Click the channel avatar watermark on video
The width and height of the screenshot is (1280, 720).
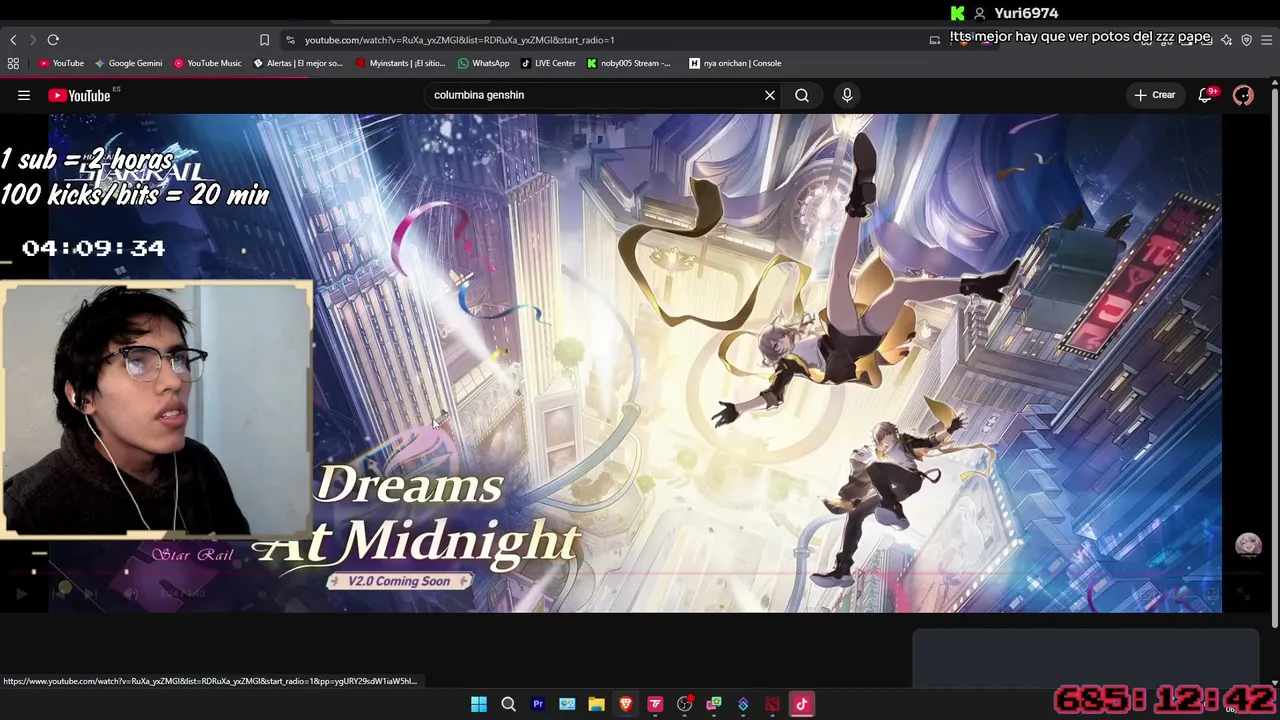click(1248, 545)
